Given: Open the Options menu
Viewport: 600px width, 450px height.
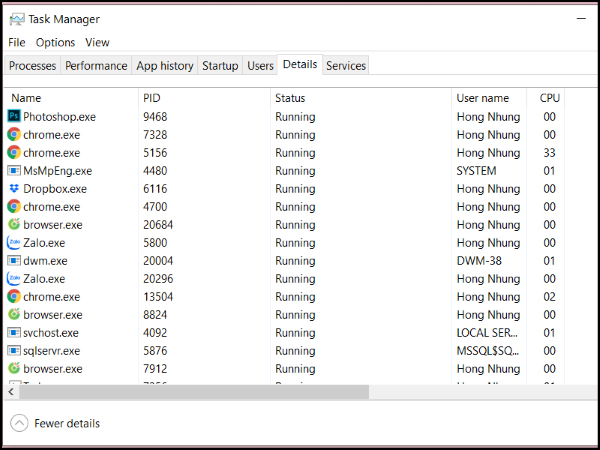Looking at the screenshot, I should (x=55, y=43).
